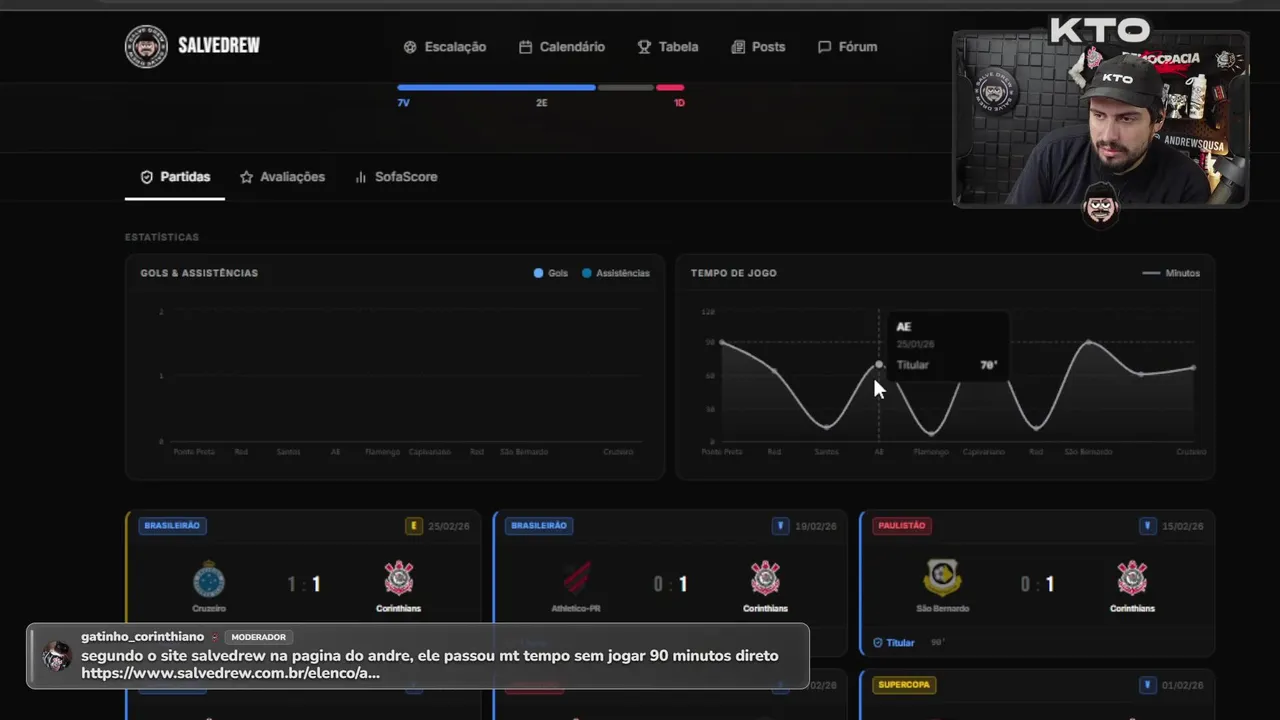This screenshot has height=720, width=1280.
Task: Click the blue 7V wins bar segment
Action: coord(496,88)
